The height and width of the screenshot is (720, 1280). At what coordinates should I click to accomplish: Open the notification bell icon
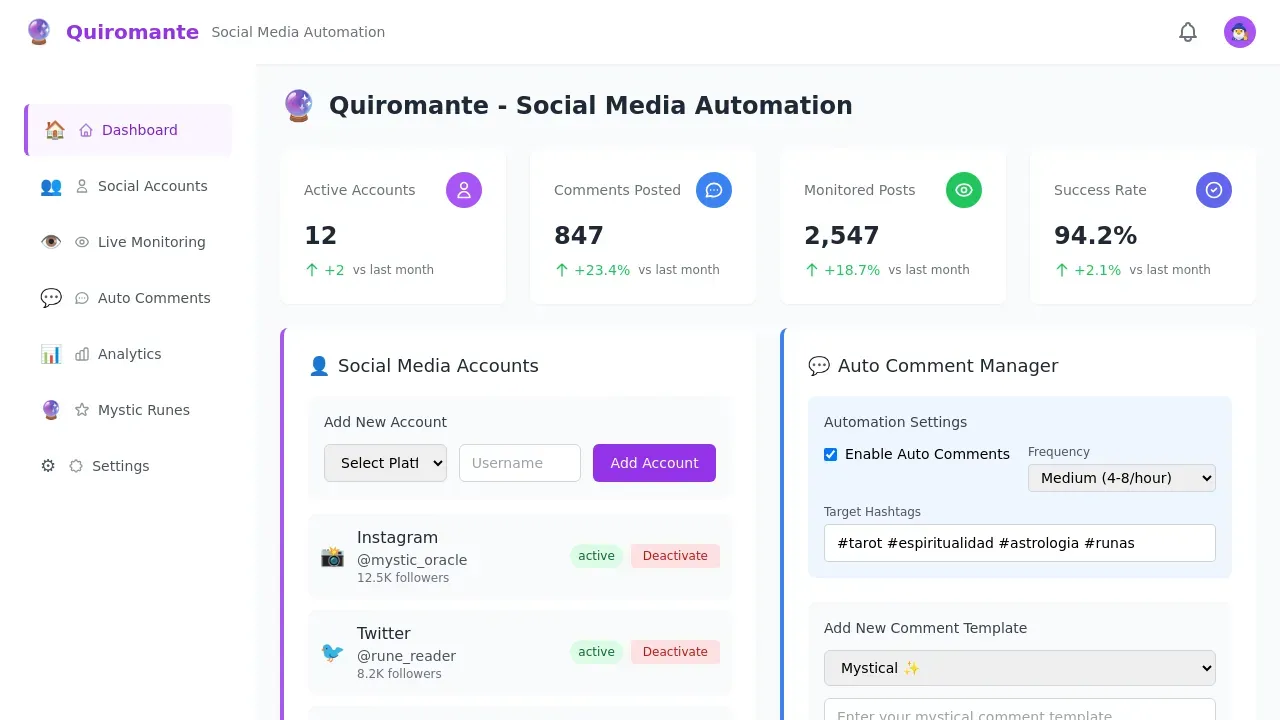point(1188,32)
